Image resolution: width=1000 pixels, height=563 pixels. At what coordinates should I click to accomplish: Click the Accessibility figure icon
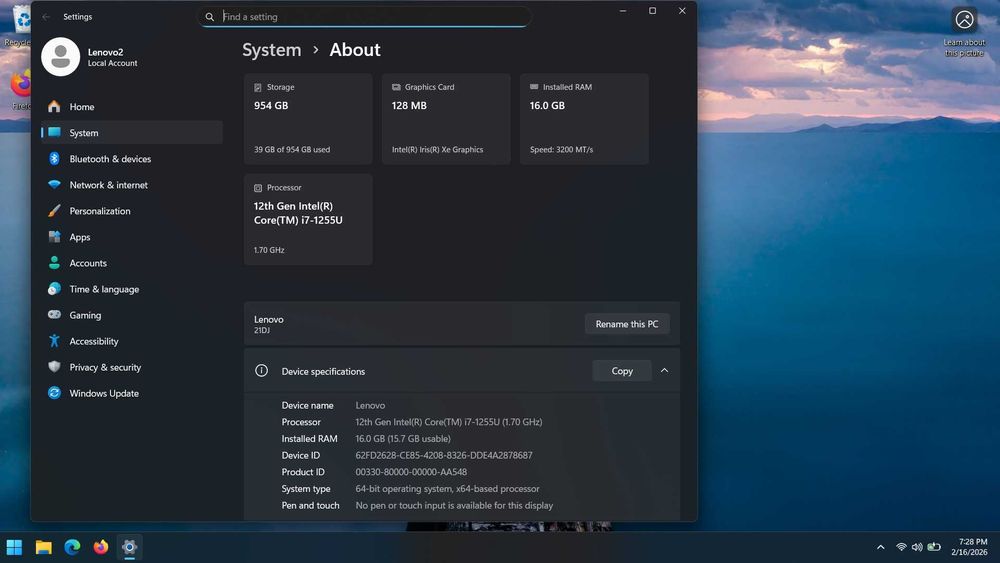point(54,341)
